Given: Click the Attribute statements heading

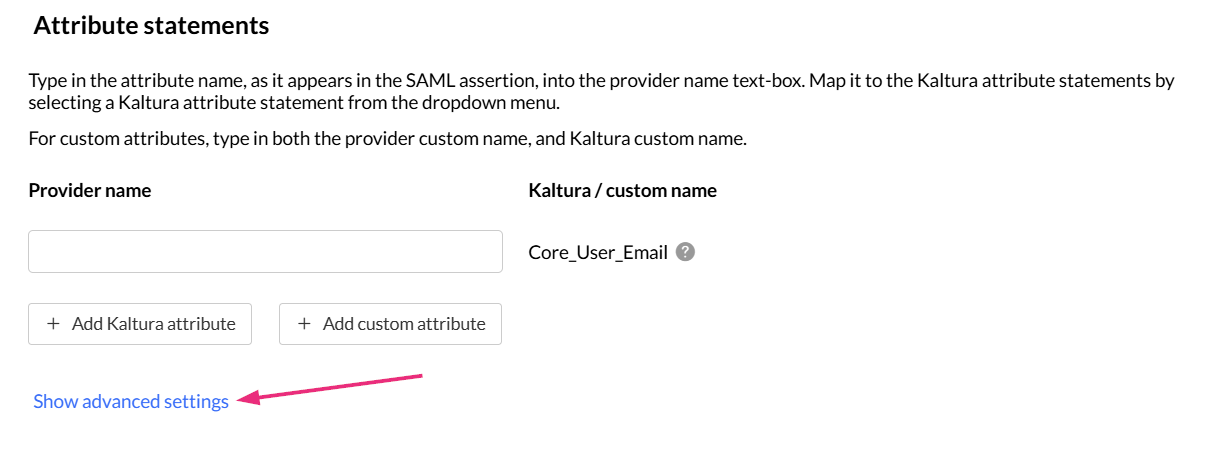Looking at the screenshot, I should (x=151, y=26).
